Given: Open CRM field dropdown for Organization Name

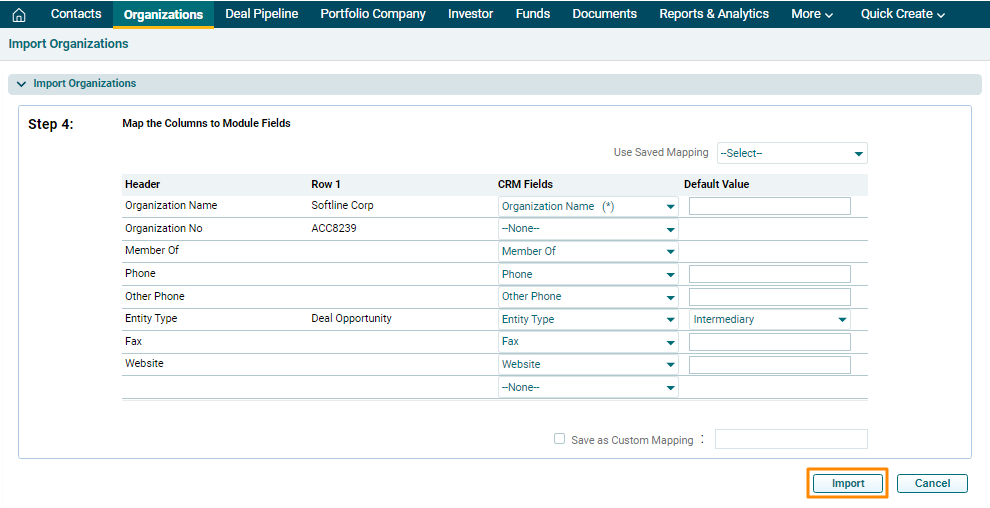Looking at the screenshot, I should tap(588, 206).
